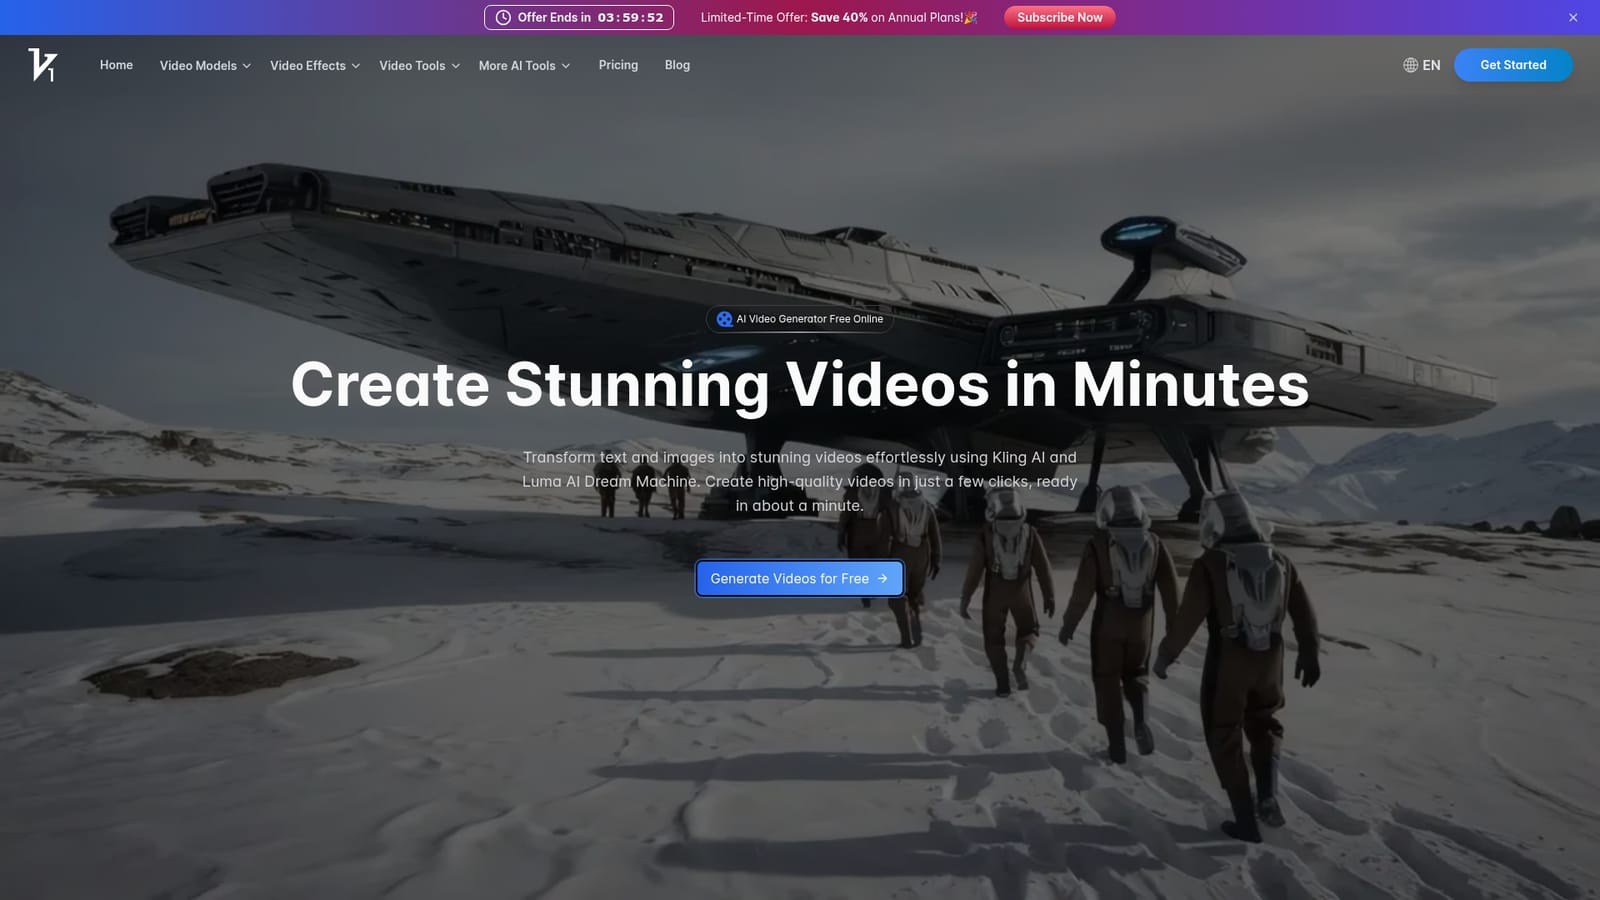Click the V1 site logo
The image size is (1600, 900).
42,65
